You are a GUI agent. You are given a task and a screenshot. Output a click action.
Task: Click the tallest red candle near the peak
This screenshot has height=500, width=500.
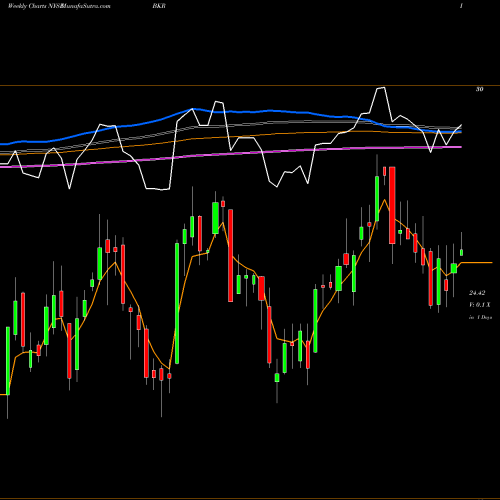tap(392, 205)
